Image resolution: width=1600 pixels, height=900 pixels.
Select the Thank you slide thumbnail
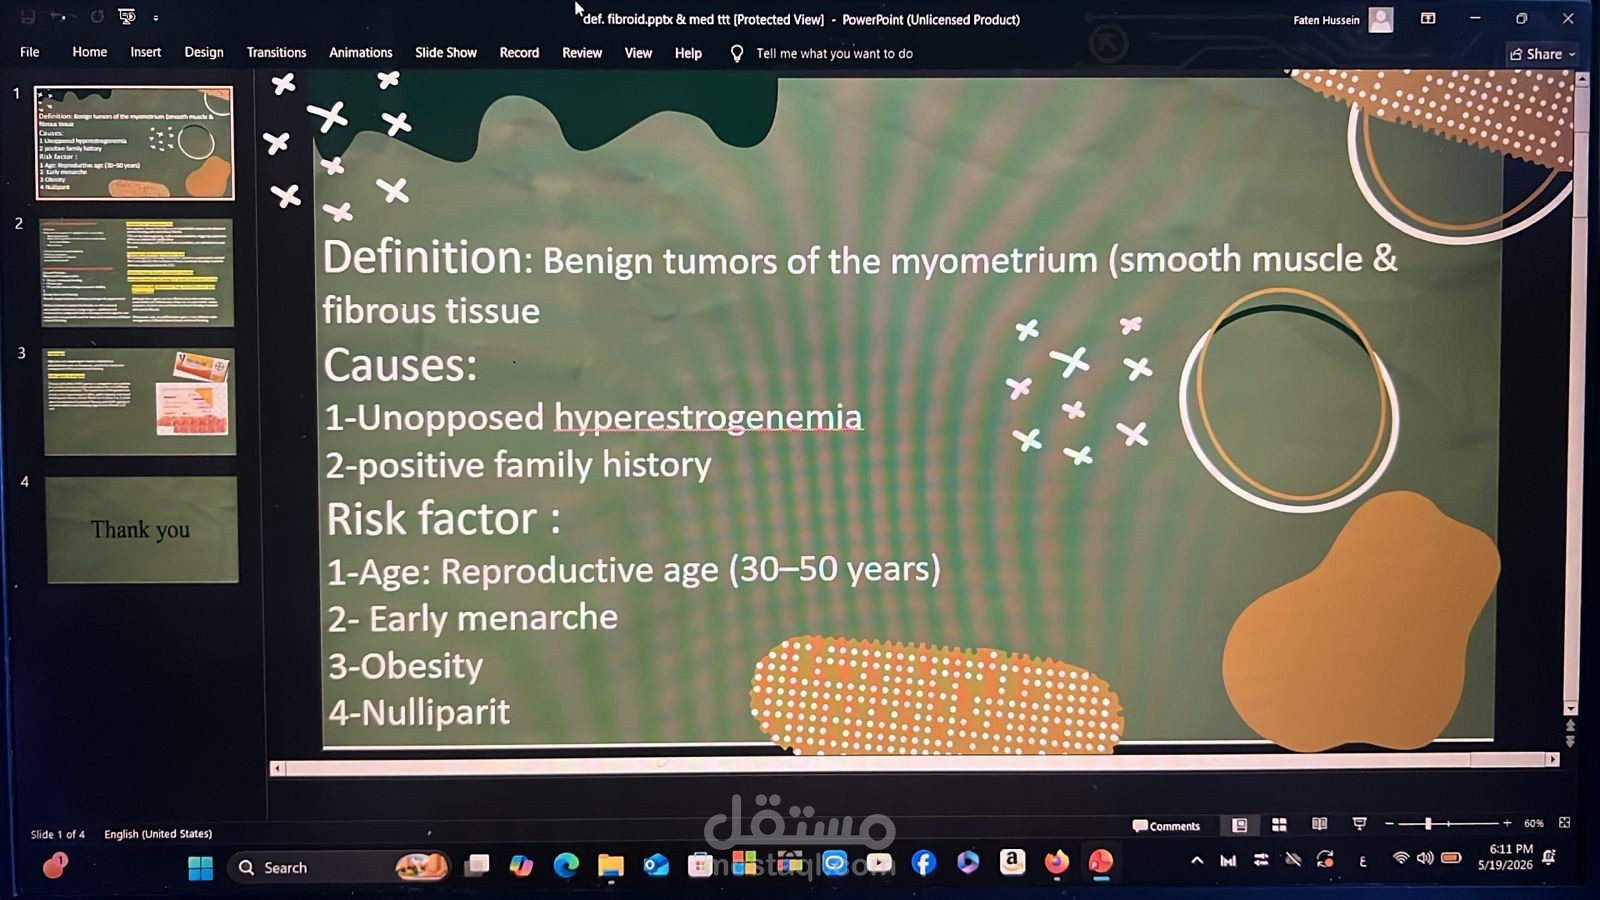click(141, 529)
